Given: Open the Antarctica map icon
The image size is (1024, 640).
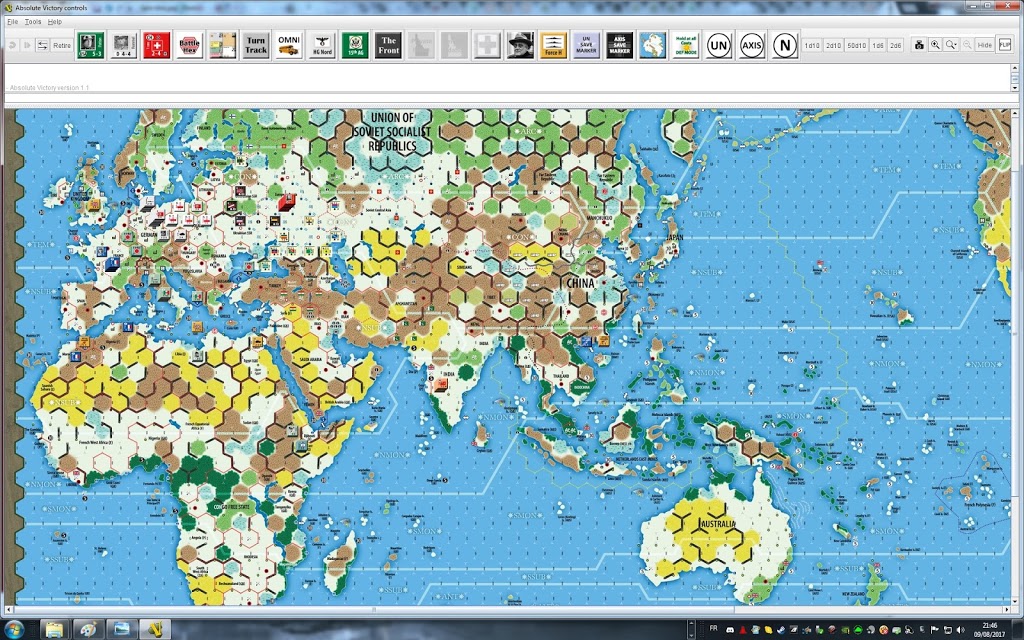Looking at the screenshot, I should [652, 45].
